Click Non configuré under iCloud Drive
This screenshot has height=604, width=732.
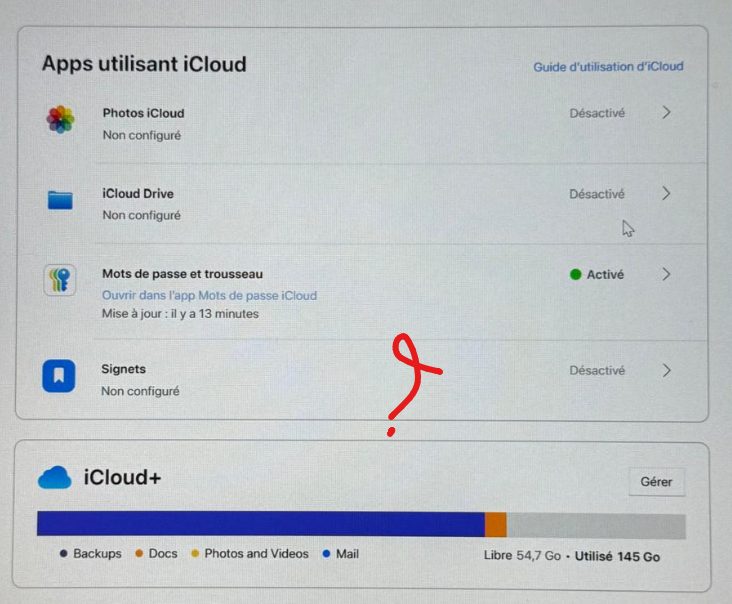point(141,215)
